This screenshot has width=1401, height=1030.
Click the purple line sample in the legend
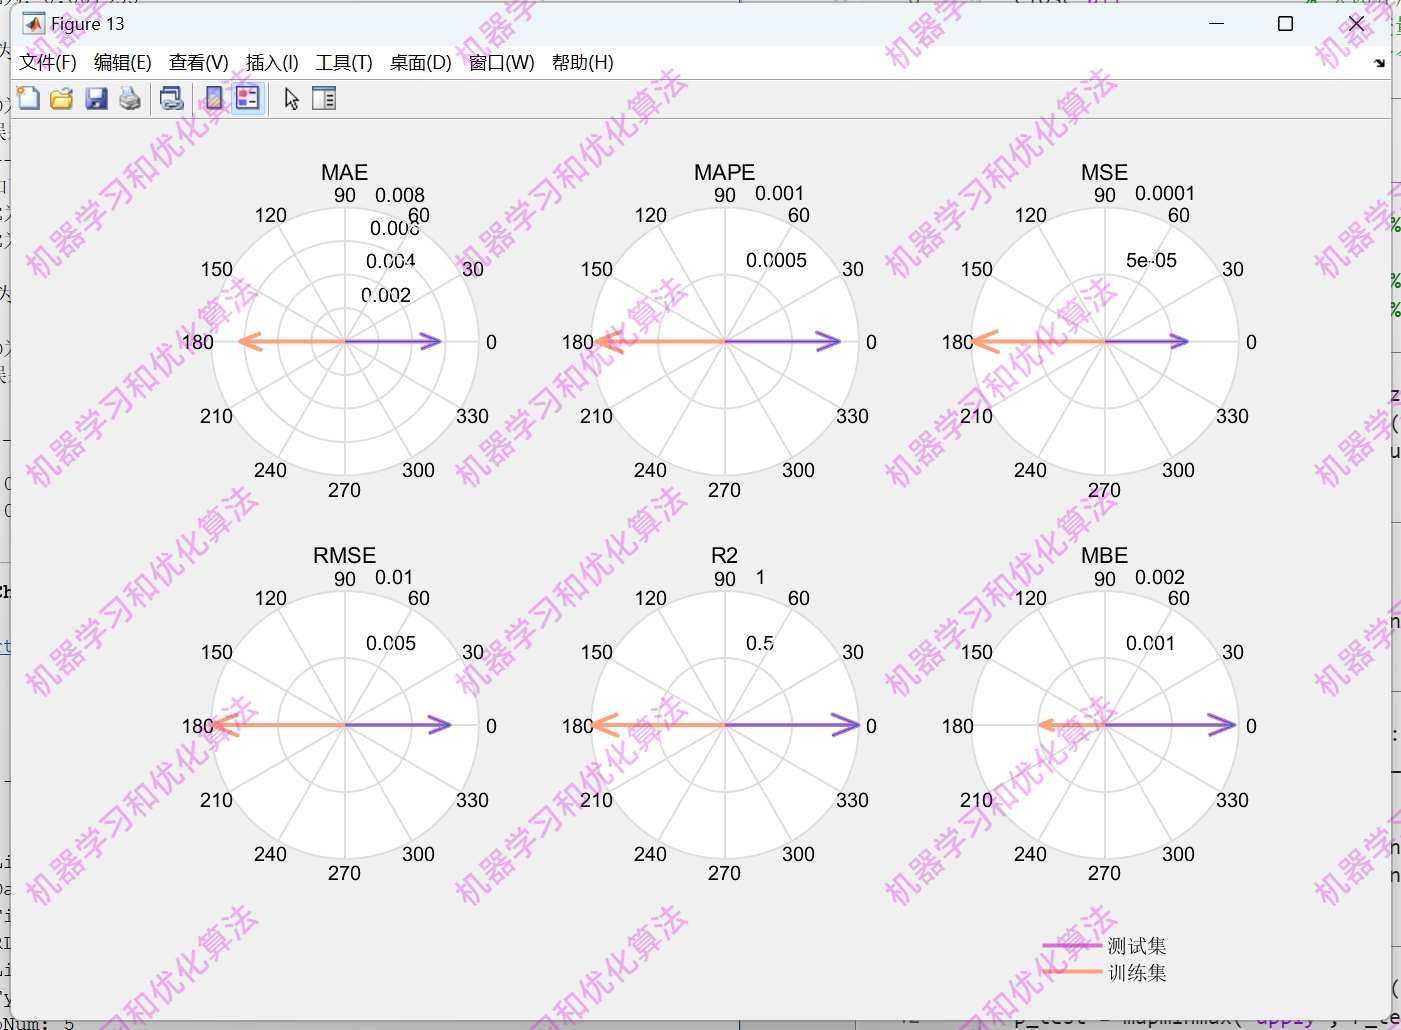pyautogui.click(x=1071, y=945)
